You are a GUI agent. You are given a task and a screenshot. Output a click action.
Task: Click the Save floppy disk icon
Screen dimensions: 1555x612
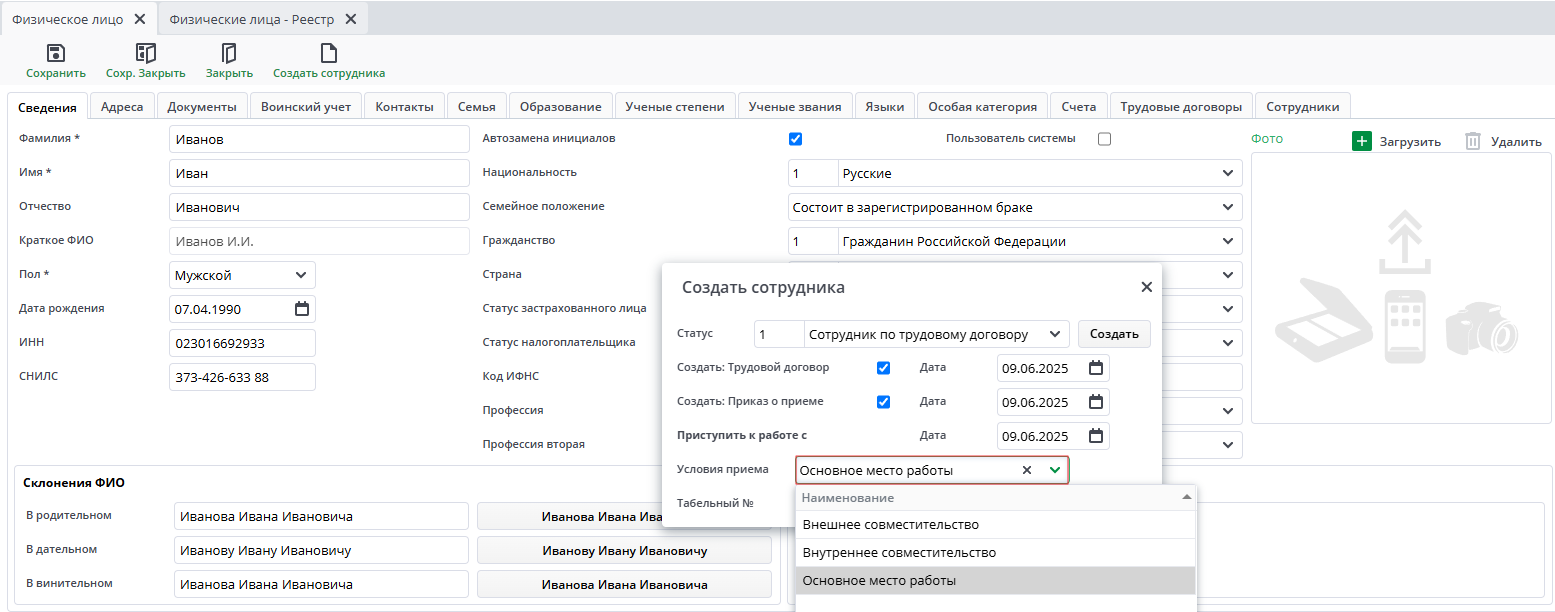[x=56, y=54]
